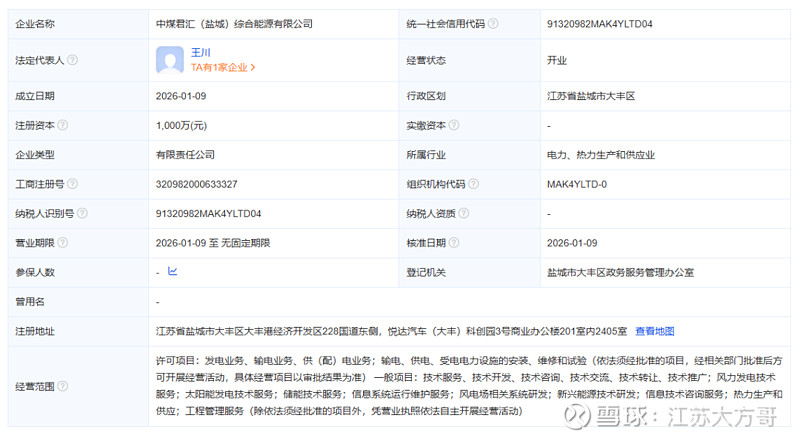Click help icon beside 经营范围

(x=63, y=386)
